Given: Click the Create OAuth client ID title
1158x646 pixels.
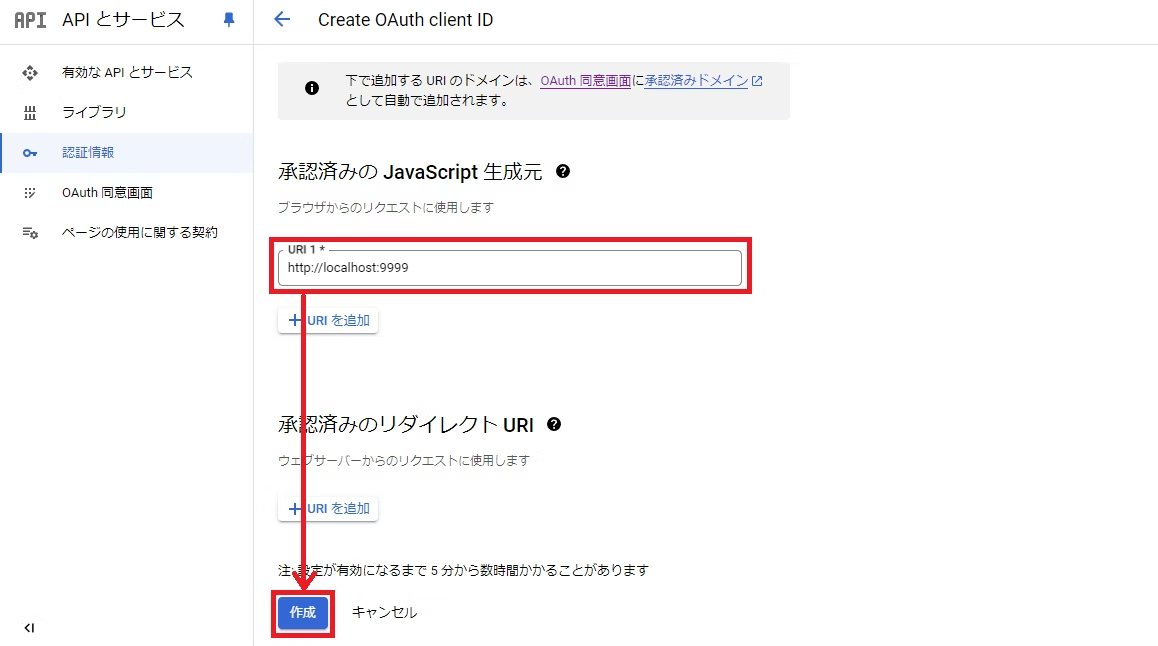Looking at the screenshot, I should point(405,20).
